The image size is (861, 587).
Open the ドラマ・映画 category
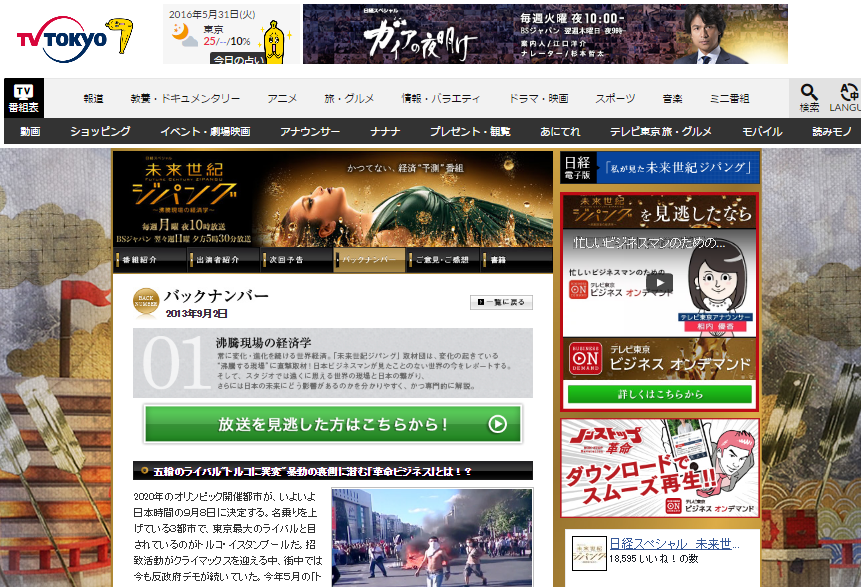pos(539,98)
